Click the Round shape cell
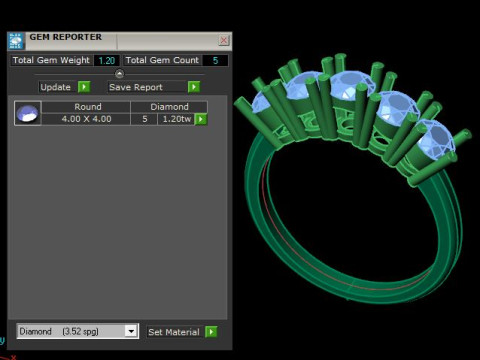The height and width of the screenshot is (360, 480). point(86,107)
